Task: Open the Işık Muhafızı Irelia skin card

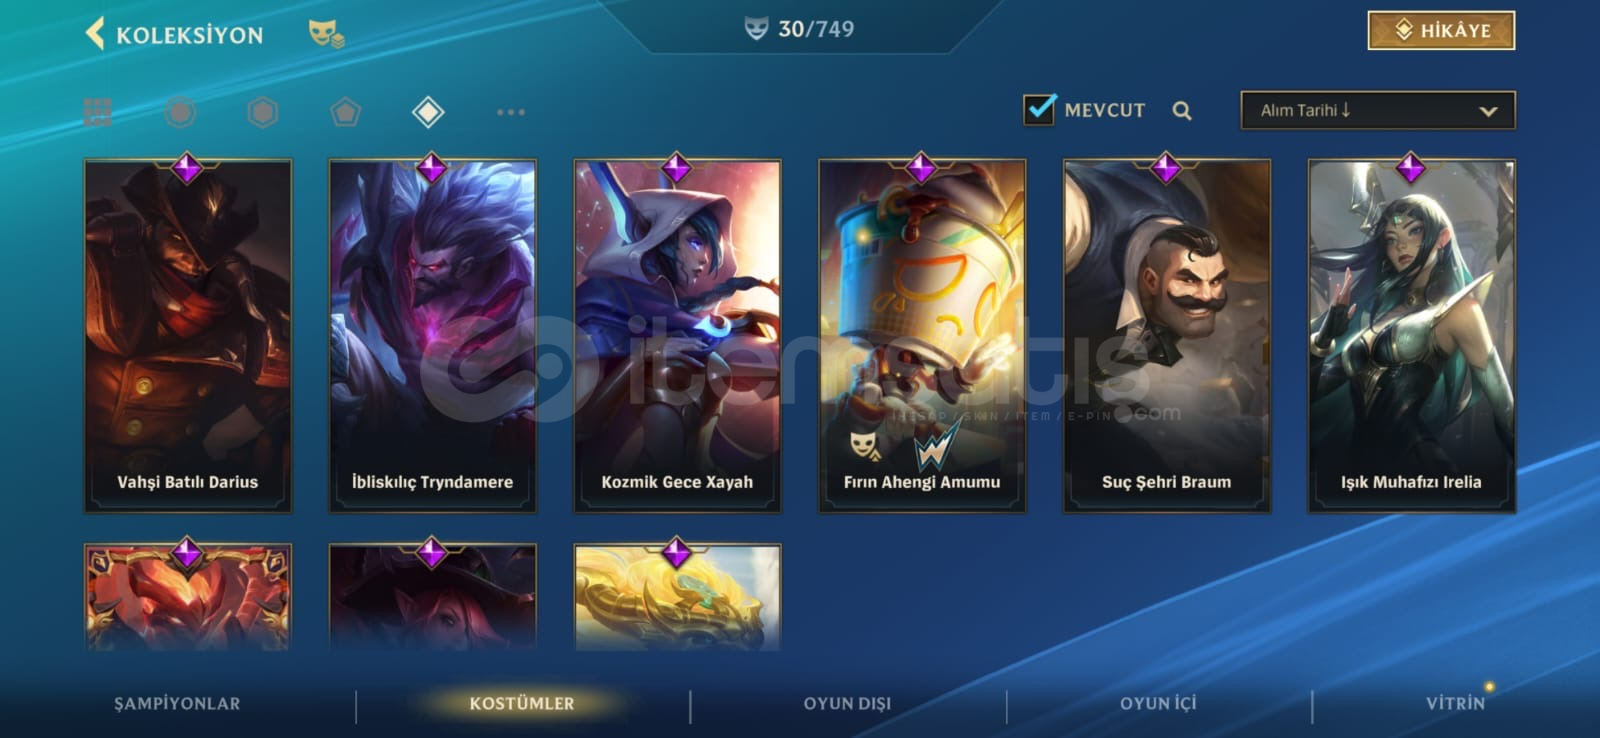Action: pos(1411,336)
